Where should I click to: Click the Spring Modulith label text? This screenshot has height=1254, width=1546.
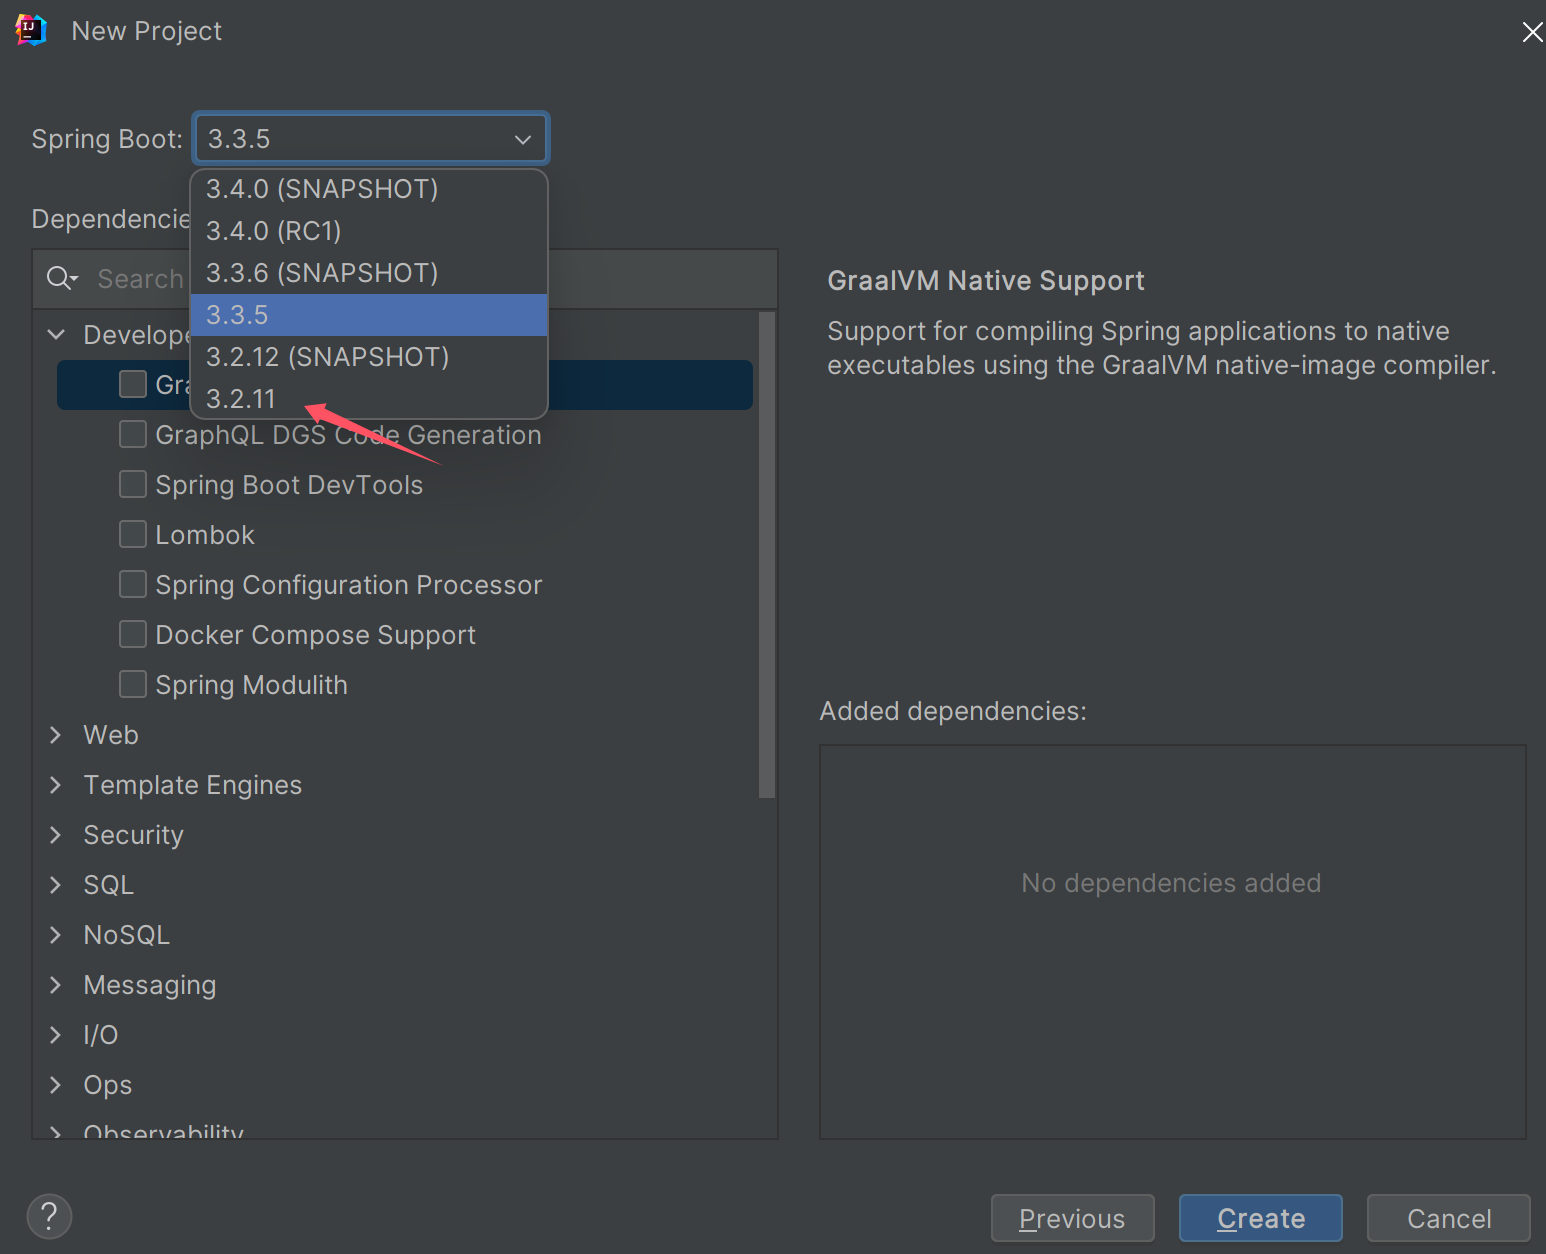(x=252, y=685)
